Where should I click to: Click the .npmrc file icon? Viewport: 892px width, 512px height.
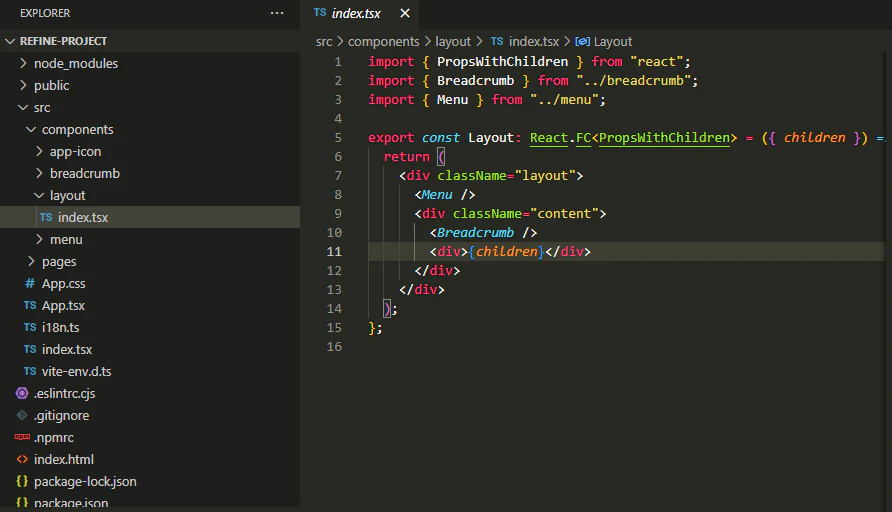22,437
